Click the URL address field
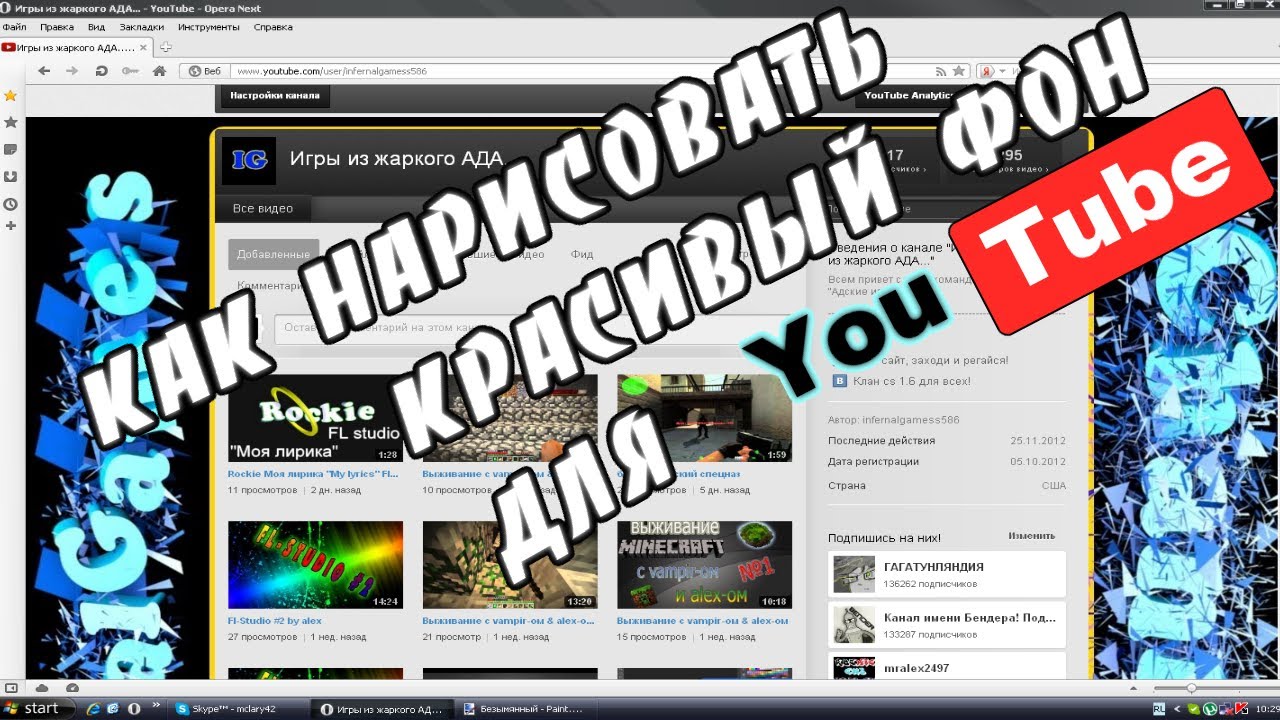The width and height of the screenshot is (1280, 720). coord(580,71)
